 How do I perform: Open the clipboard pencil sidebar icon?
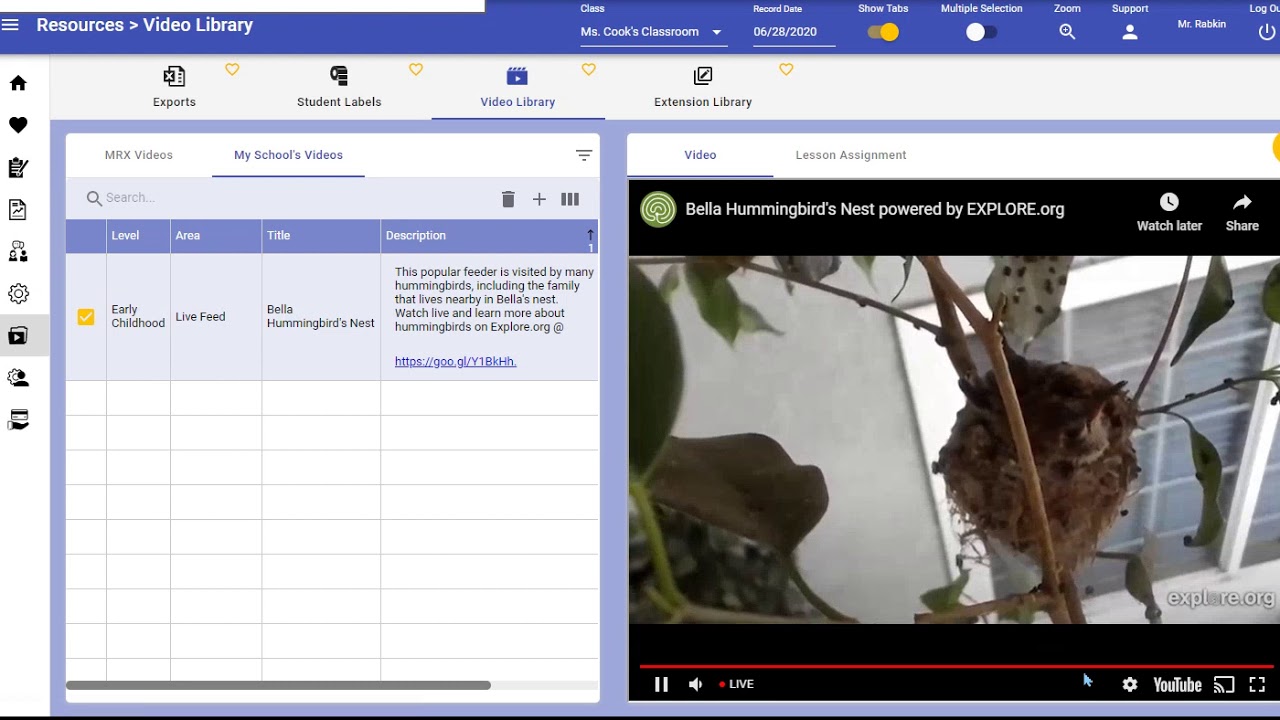[x=18, y=168]
